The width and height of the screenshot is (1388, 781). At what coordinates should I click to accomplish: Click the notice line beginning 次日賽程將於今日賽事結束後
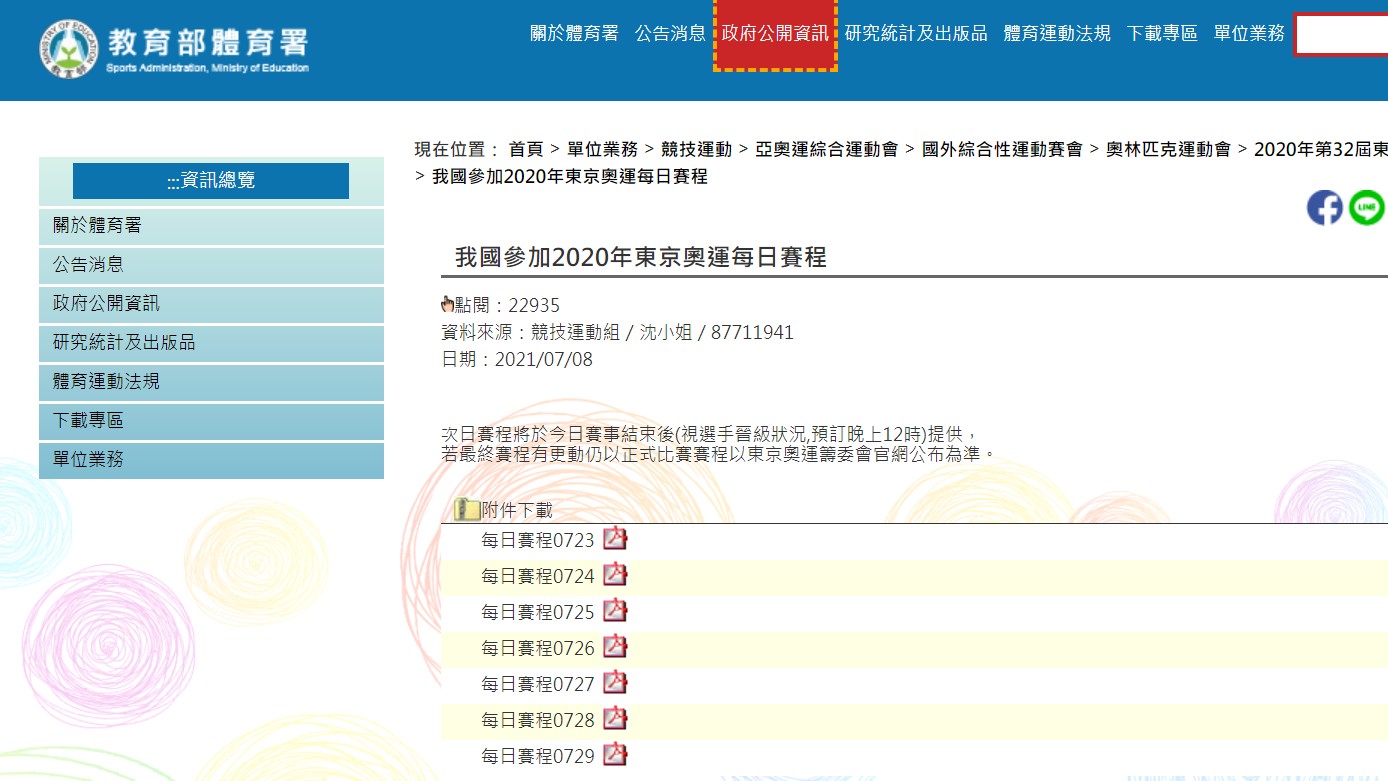point(709,435)
